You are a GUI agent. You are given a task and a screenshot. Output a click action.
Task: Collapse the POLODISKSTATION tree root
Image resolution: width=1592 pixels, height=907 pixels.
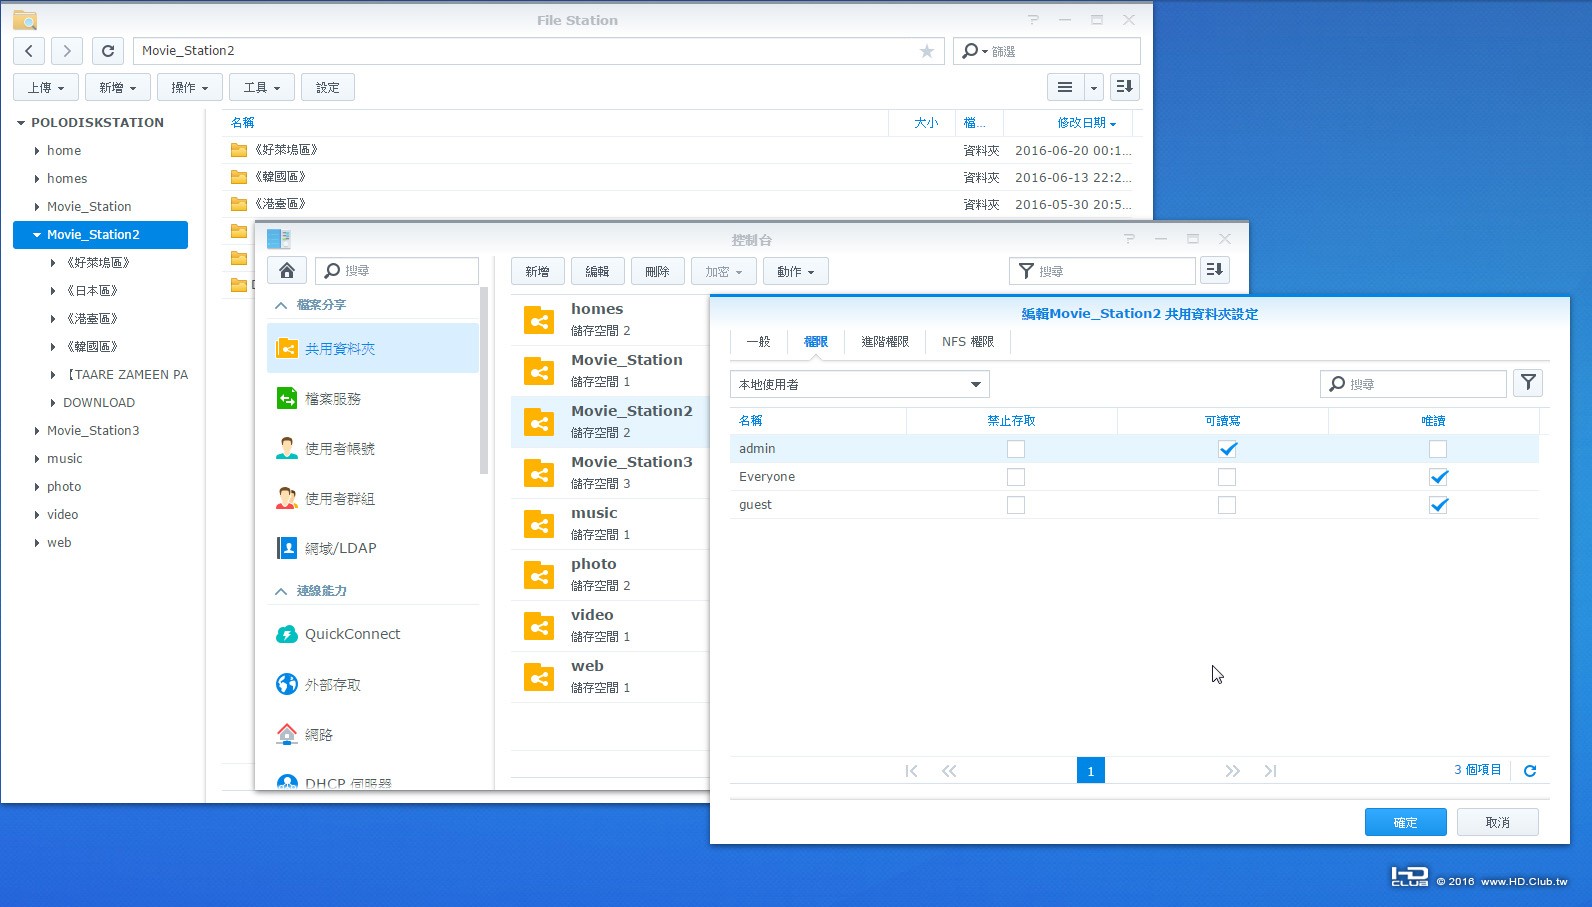click(20, 123)
